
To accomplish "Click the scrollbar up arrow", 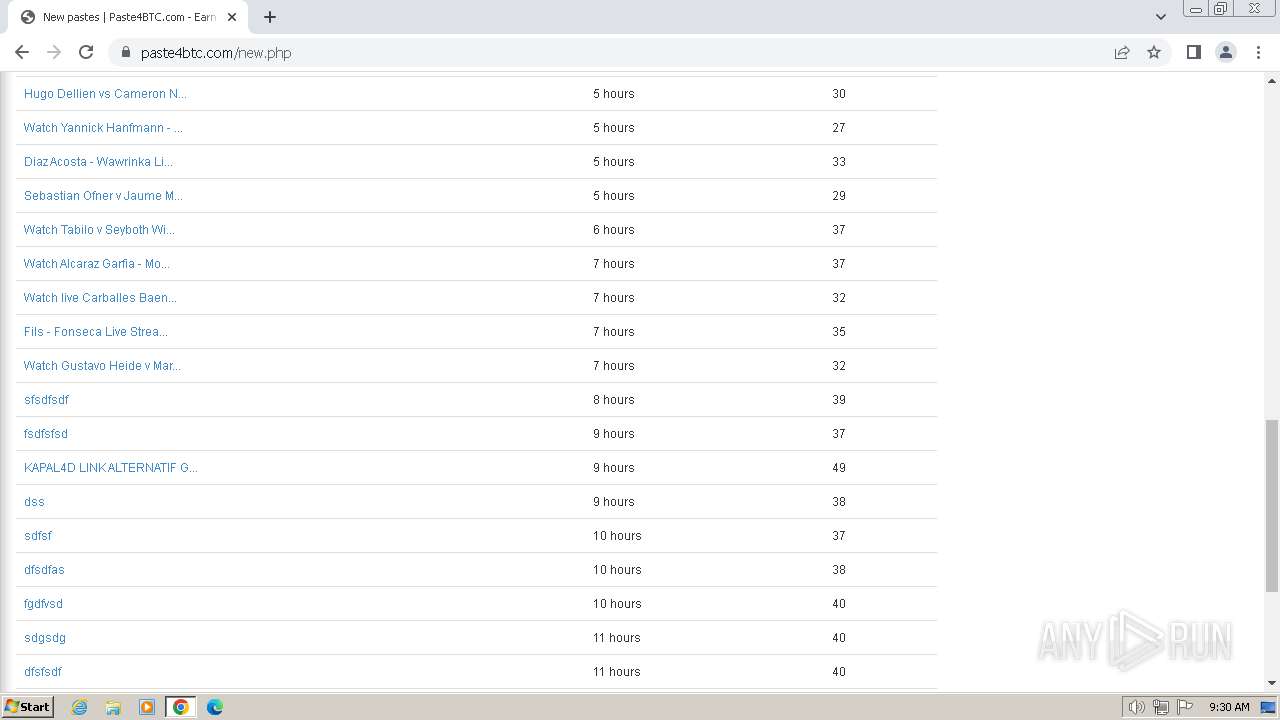I will (x=1272, y=79).
